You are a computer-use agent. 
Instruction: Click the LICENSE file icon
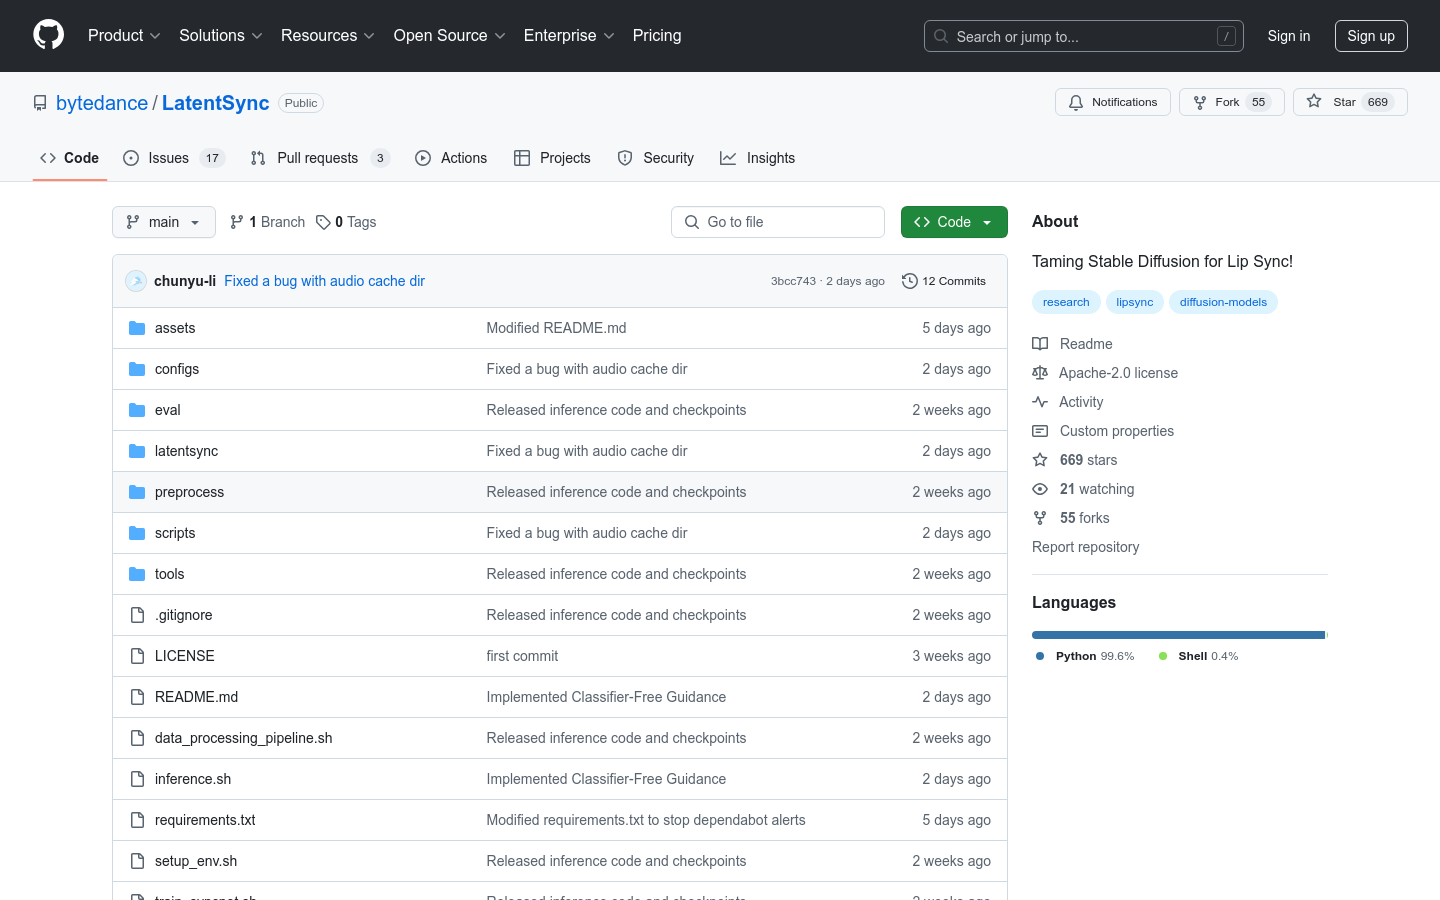pos(137,656)
